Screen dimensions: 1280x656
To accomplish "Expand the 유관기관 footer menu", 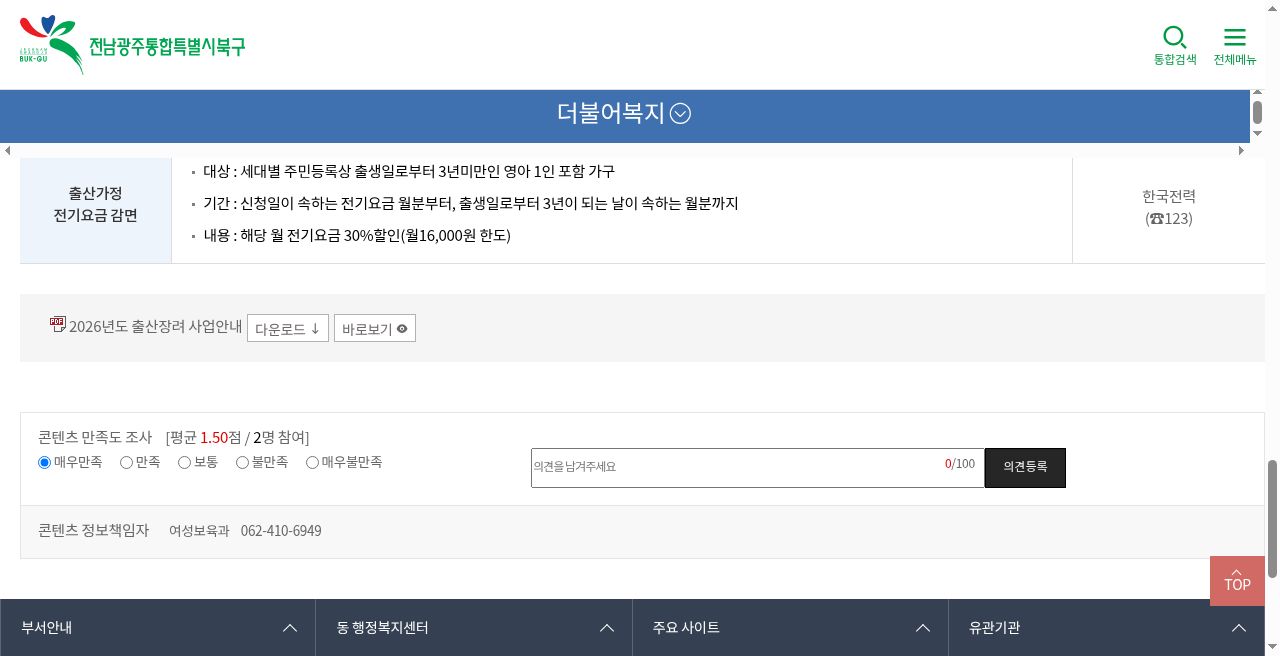I will click(x=1107, y=628).
